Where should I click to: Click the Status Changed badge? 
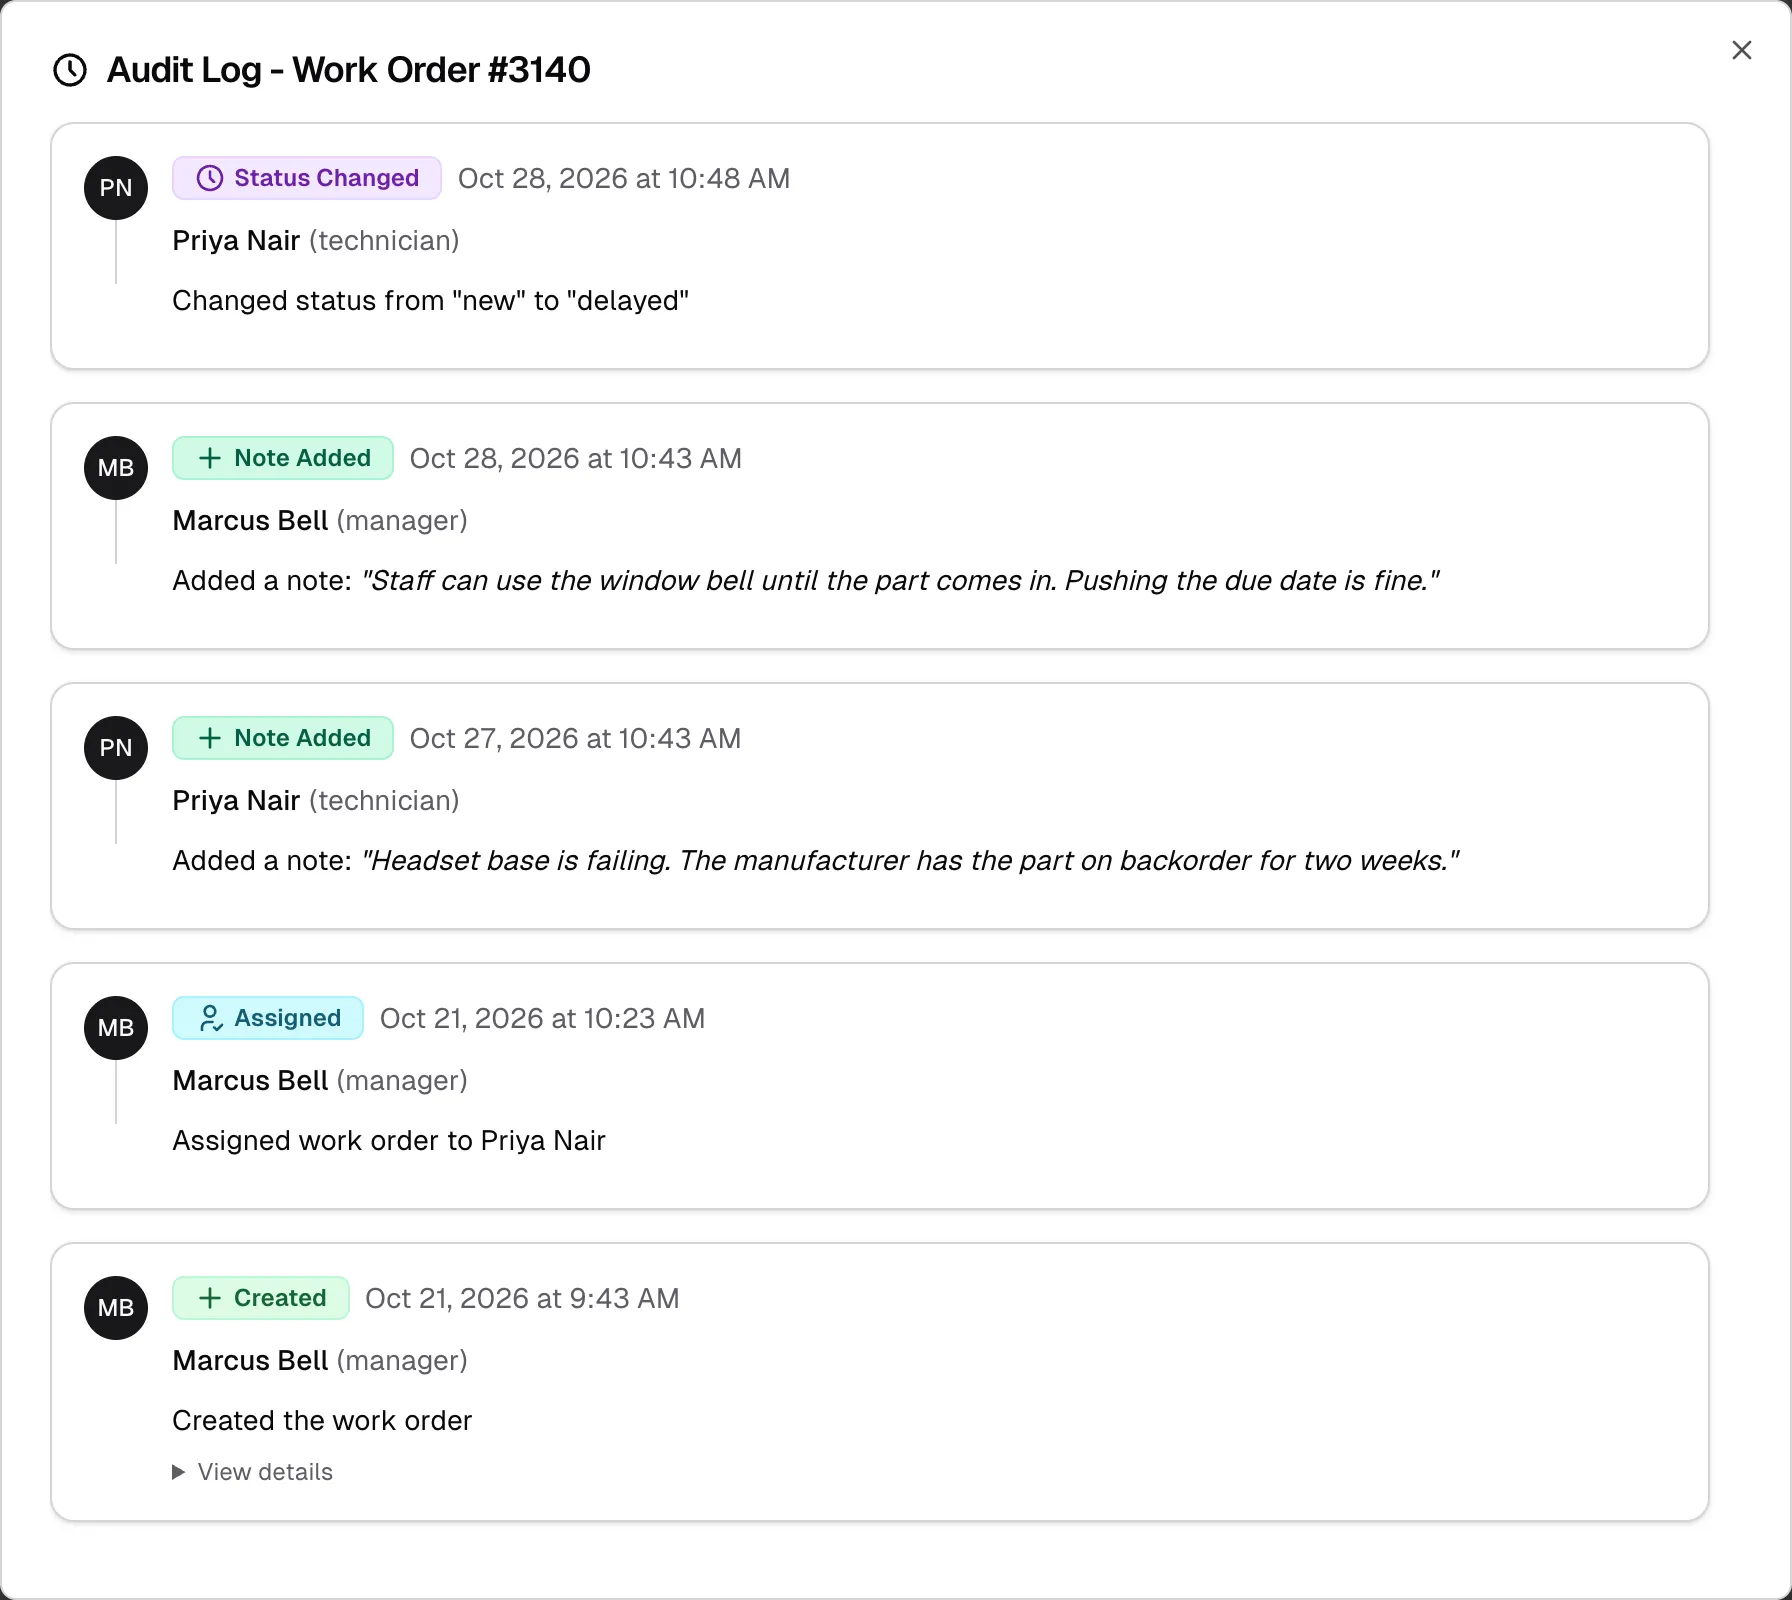click(x=307, y=178)
